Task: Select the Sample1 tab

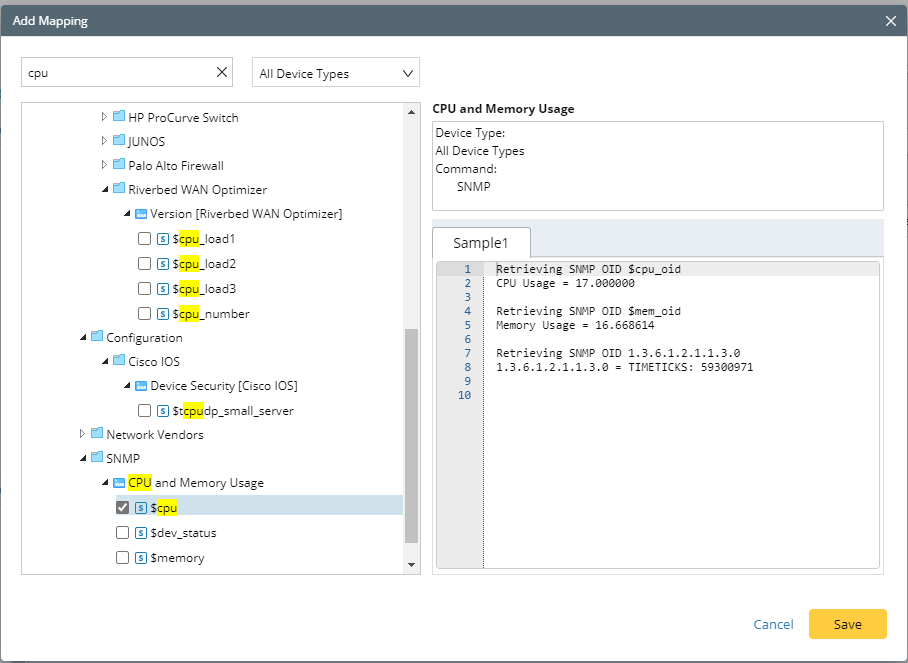Action: (x=481, y=243)
